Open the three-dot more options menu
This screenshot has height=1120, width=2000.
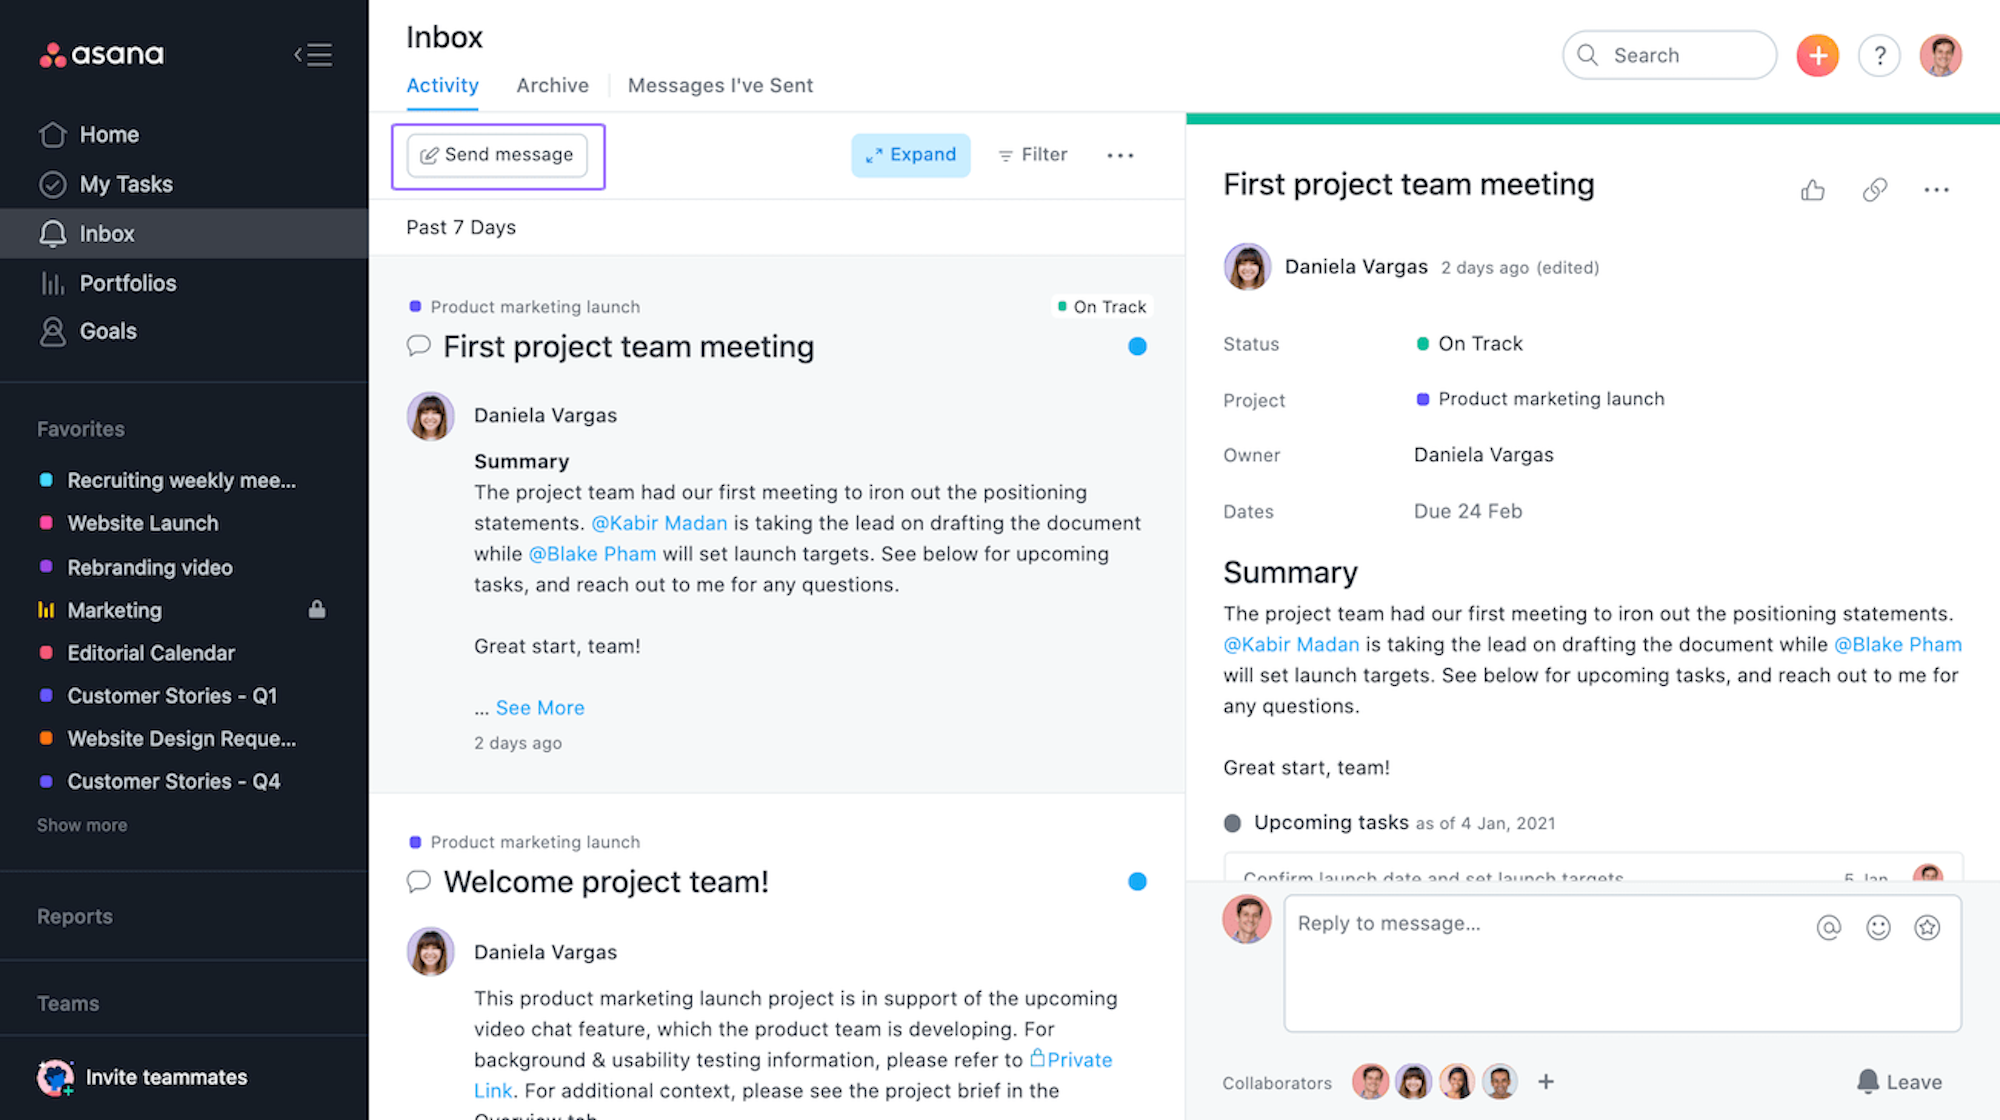pos(1937,190)
